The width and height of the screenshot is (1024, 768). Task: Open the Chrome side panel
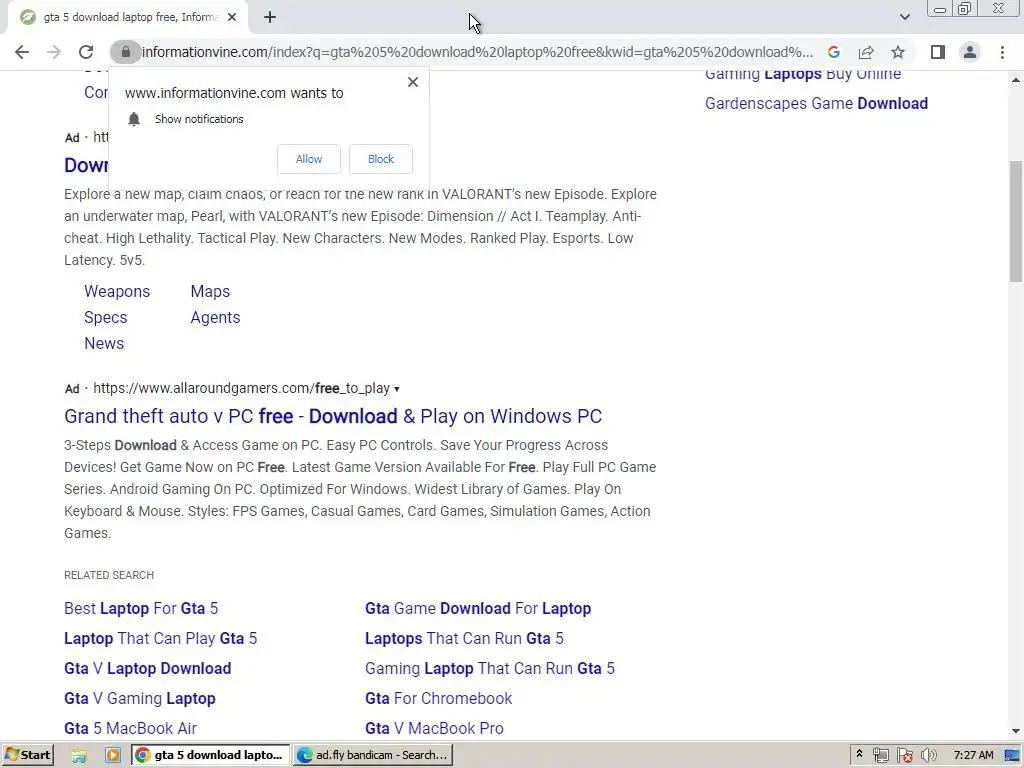pyautogui.click(x=938, y=52)
